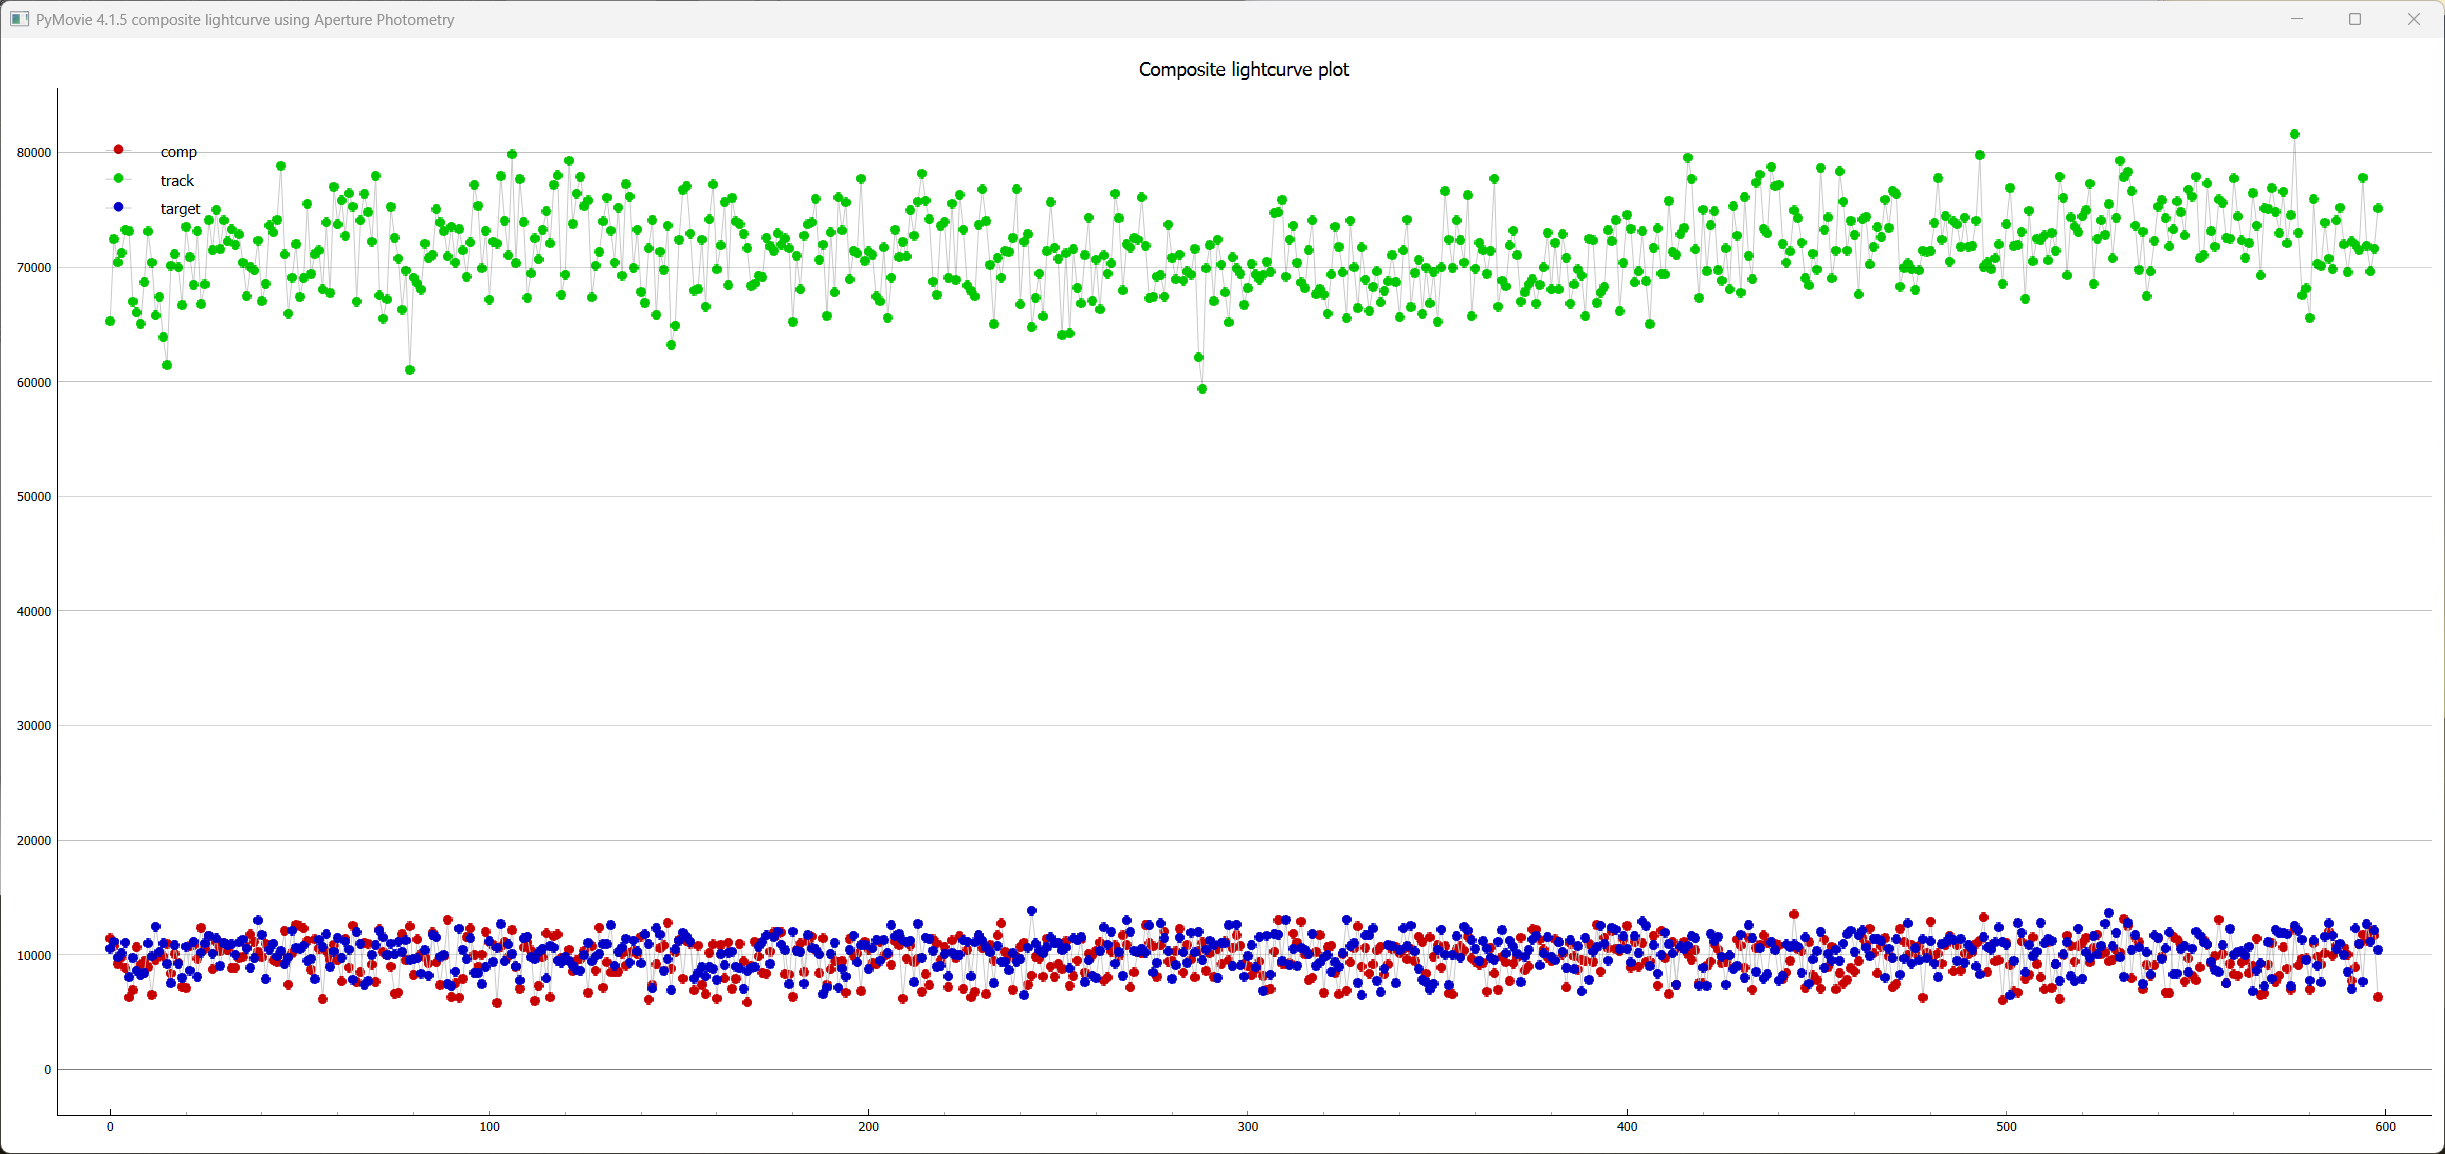The width and height of the screenshot is (2445, 1154).
Task: Click the 600 x-axis tick label
Action: tap(2385, 1127)
